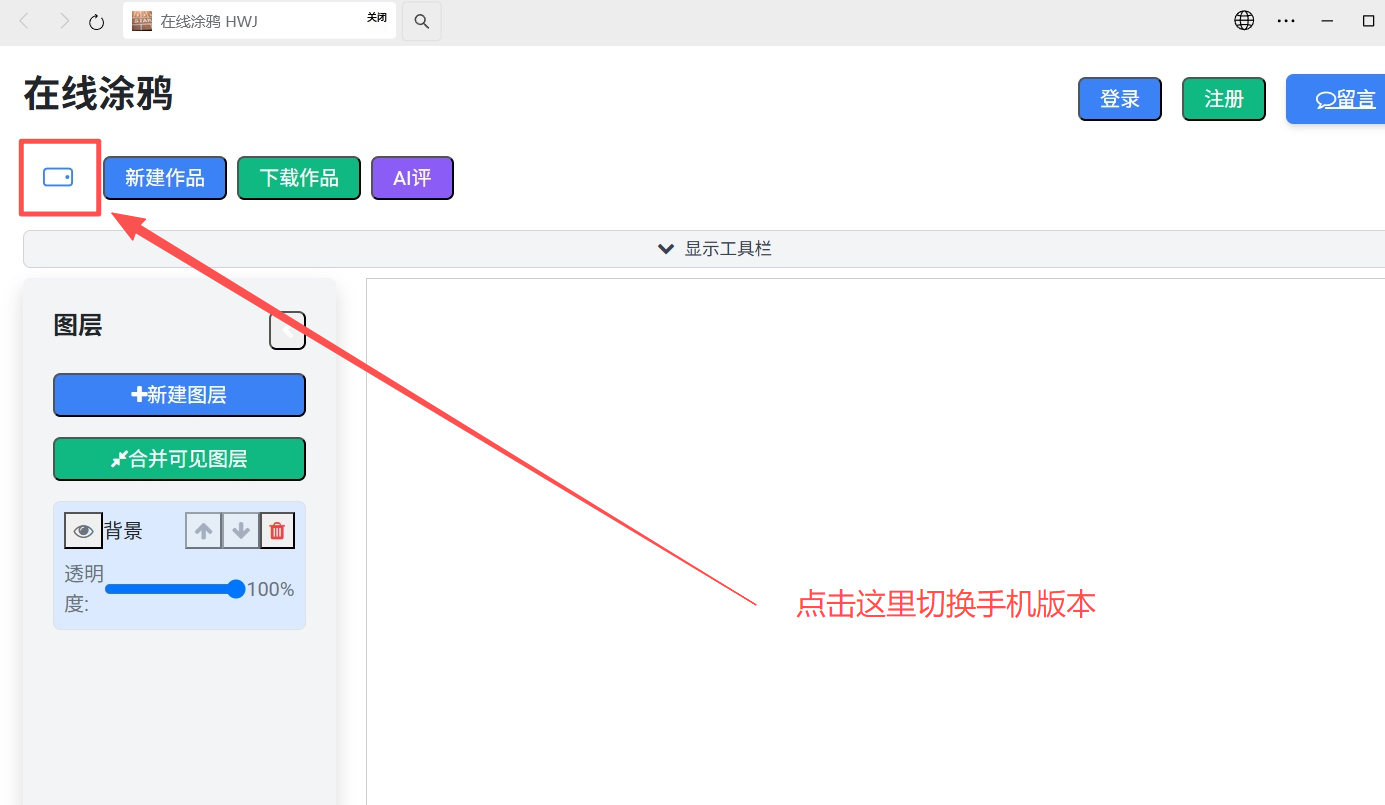
Task: Adjust the 背景 layer opacity slider
Action: (x=175, y=589)
